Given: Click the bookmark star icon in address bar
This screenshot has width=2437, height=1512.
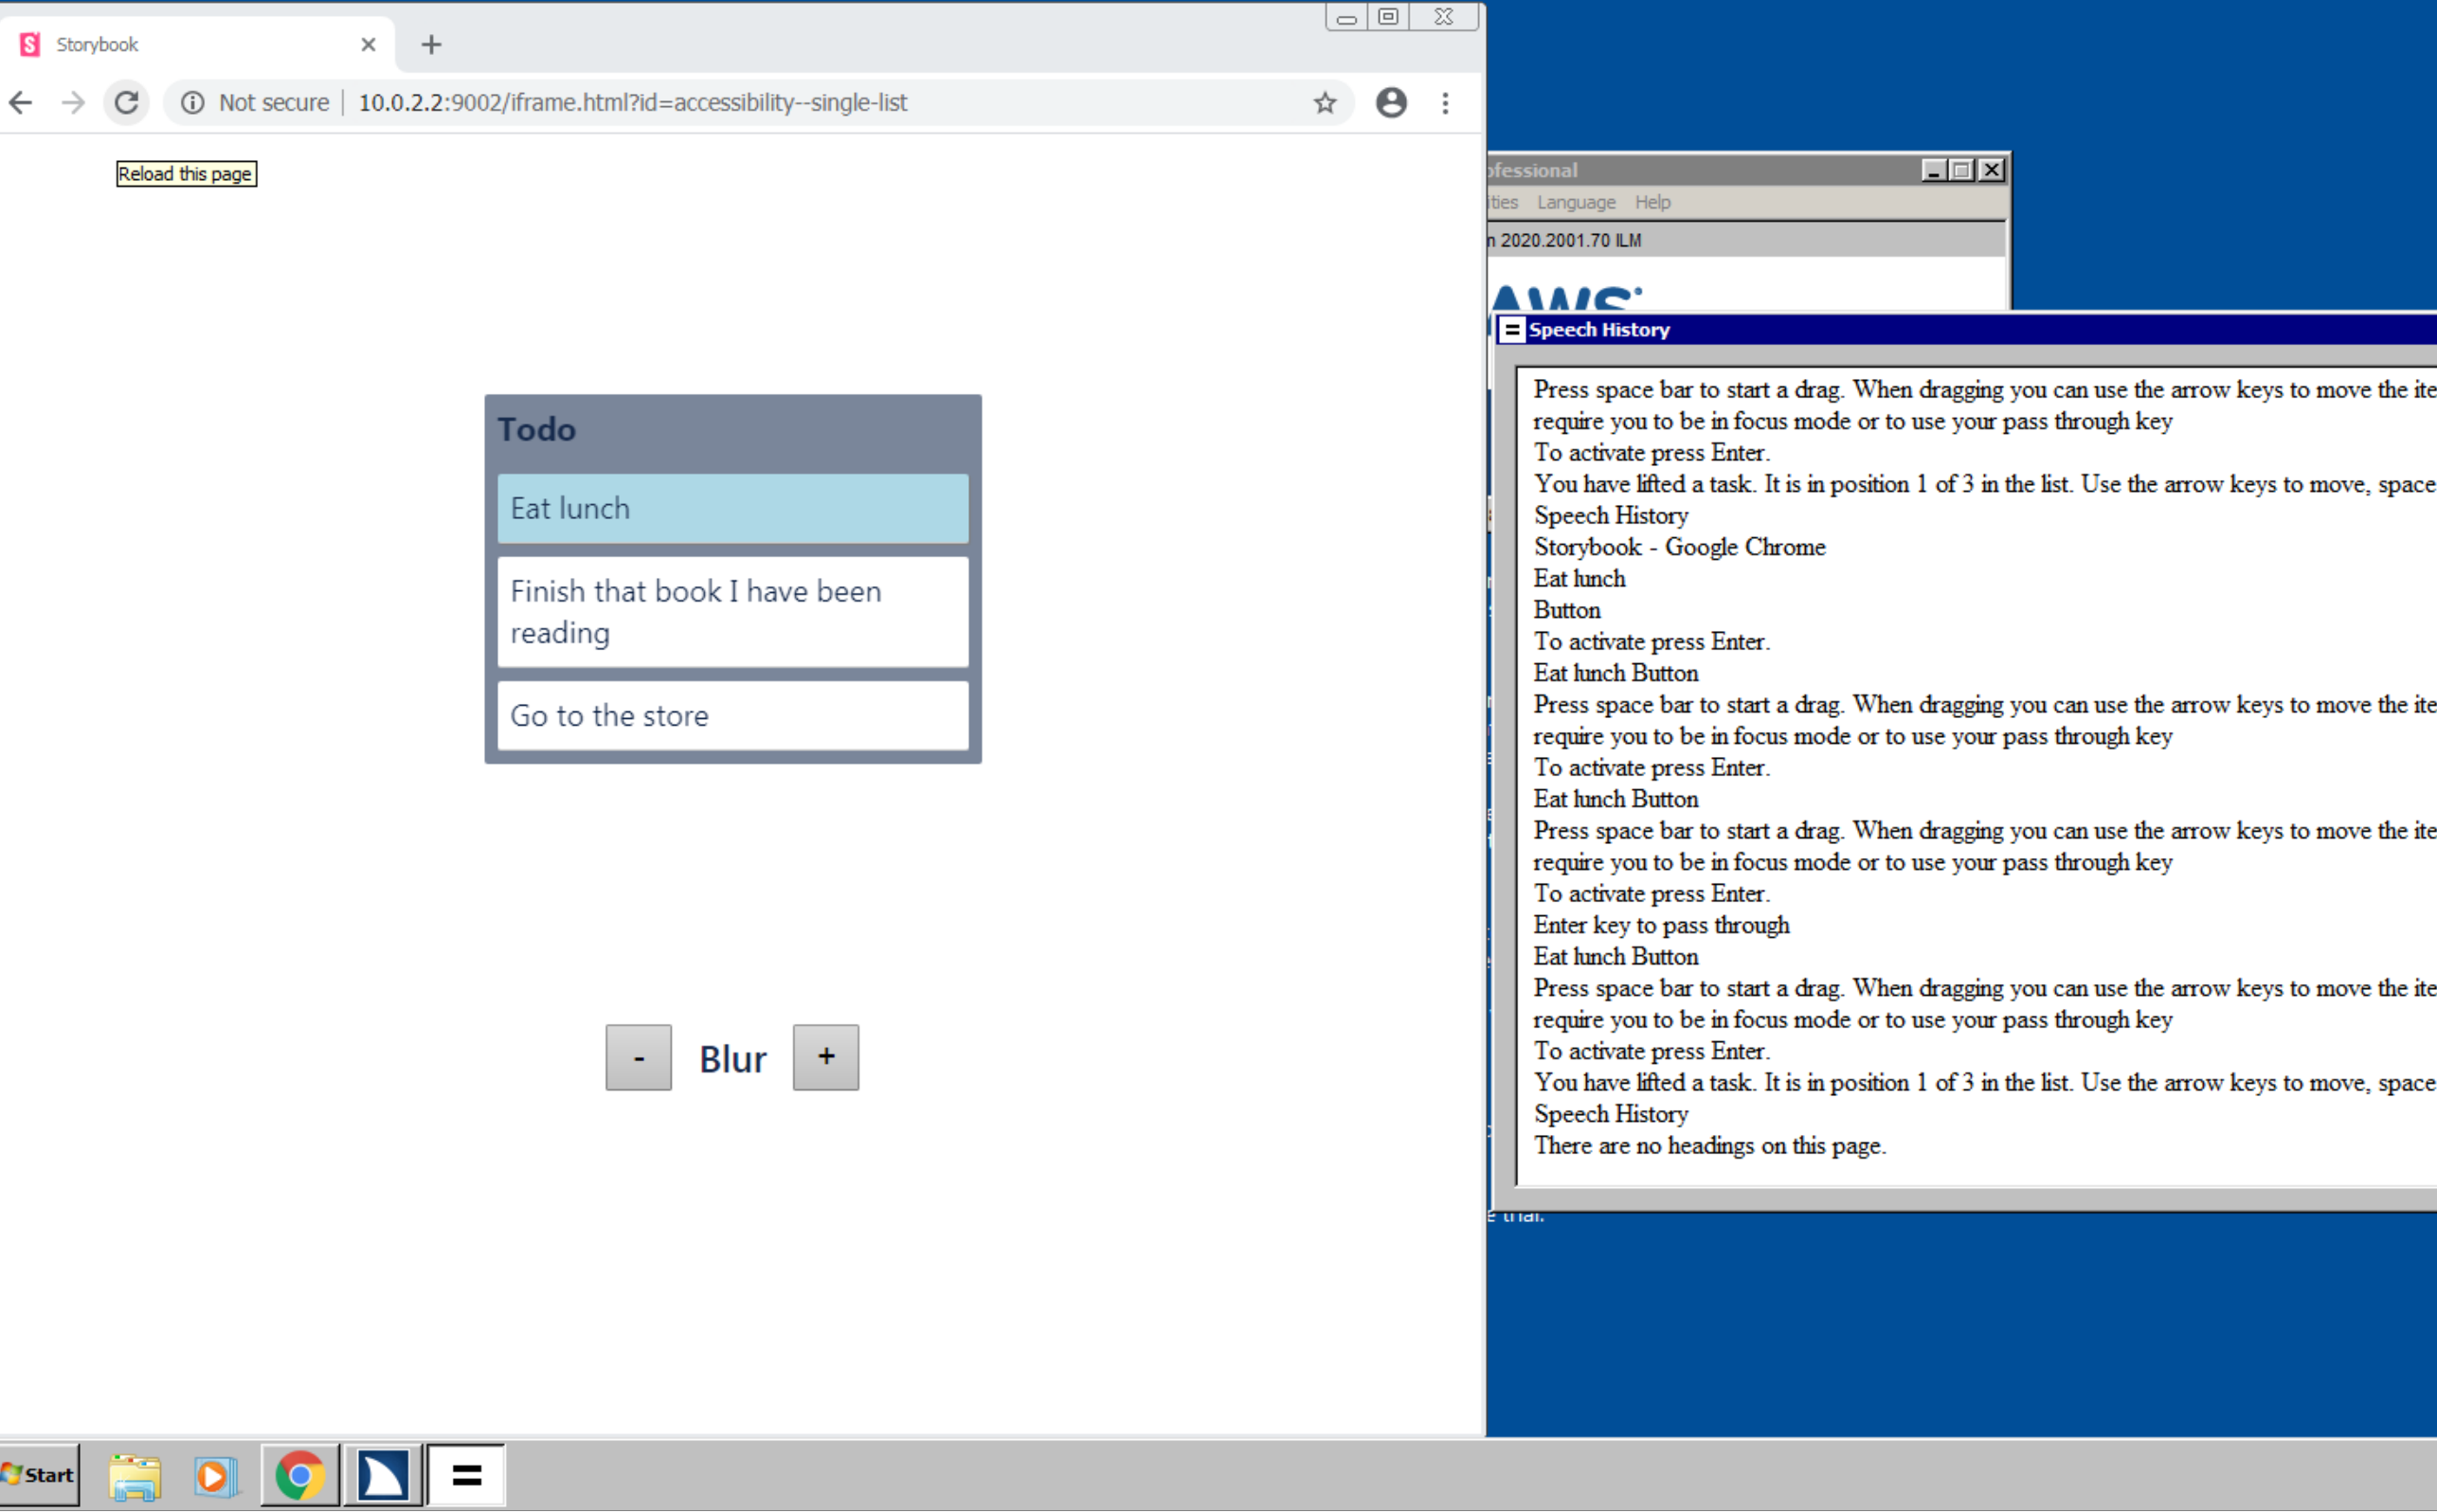Looking at the screenshot, I should point(1326,102).
